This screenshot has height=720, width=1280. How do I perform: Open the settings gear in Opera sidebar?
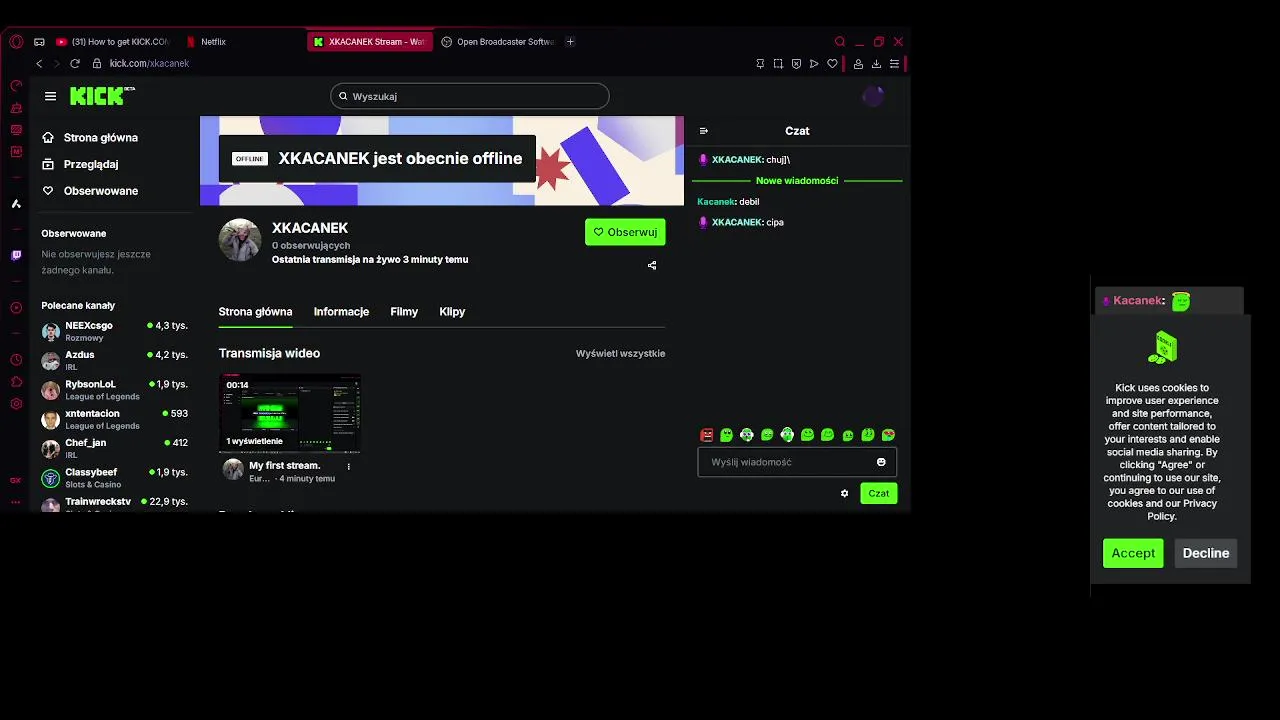(x=16, y=404)
